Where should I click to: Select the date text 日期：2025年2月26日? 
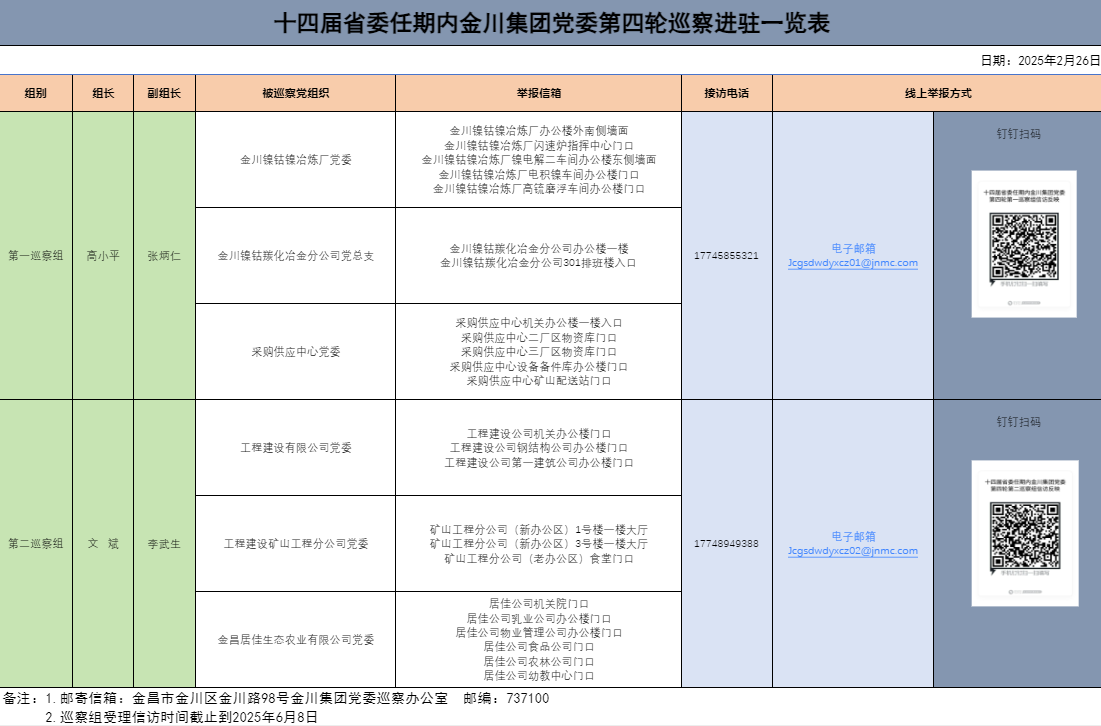(x=1040, y=61)
